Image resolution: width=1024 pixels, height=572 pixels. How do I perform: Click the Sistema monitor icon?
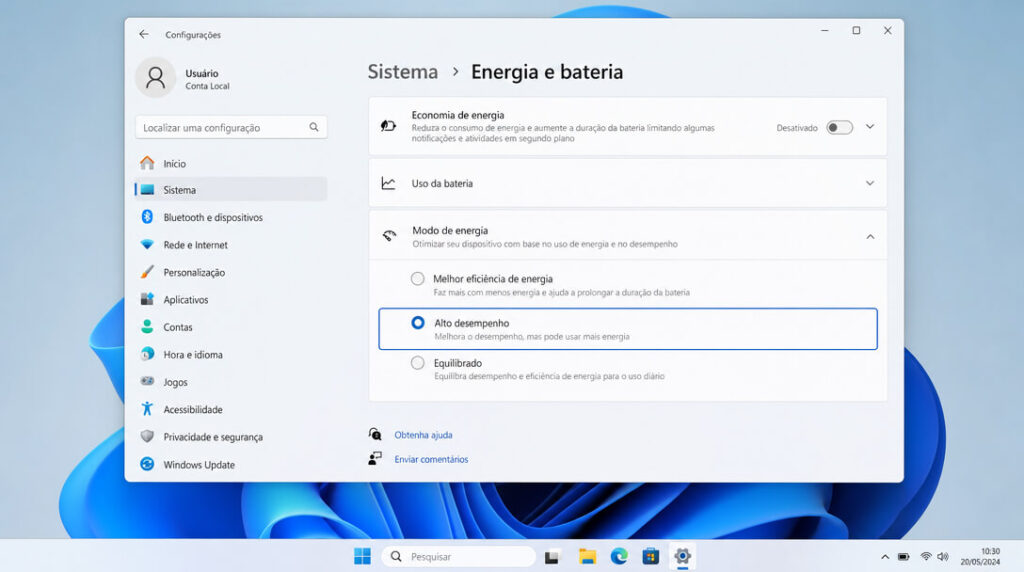[x=148, y=190]
